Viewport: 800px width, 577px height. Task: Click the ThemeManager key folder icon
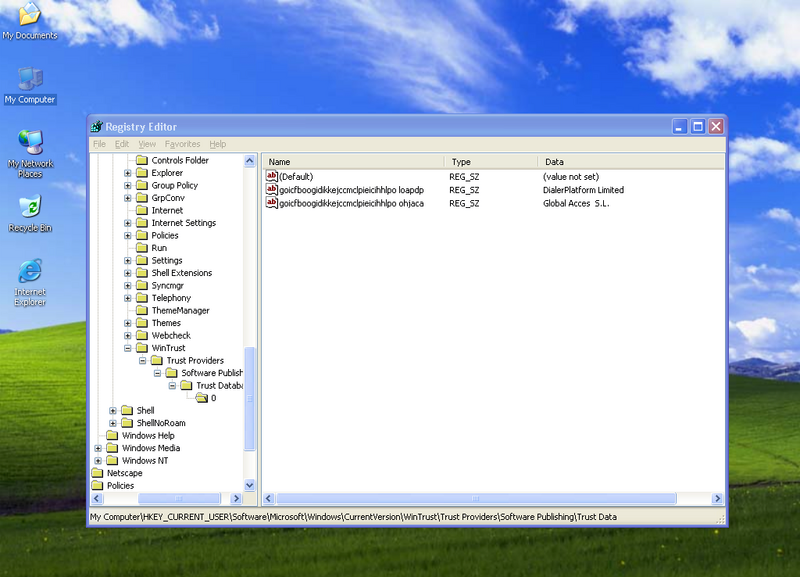click(x=142, y=310)
